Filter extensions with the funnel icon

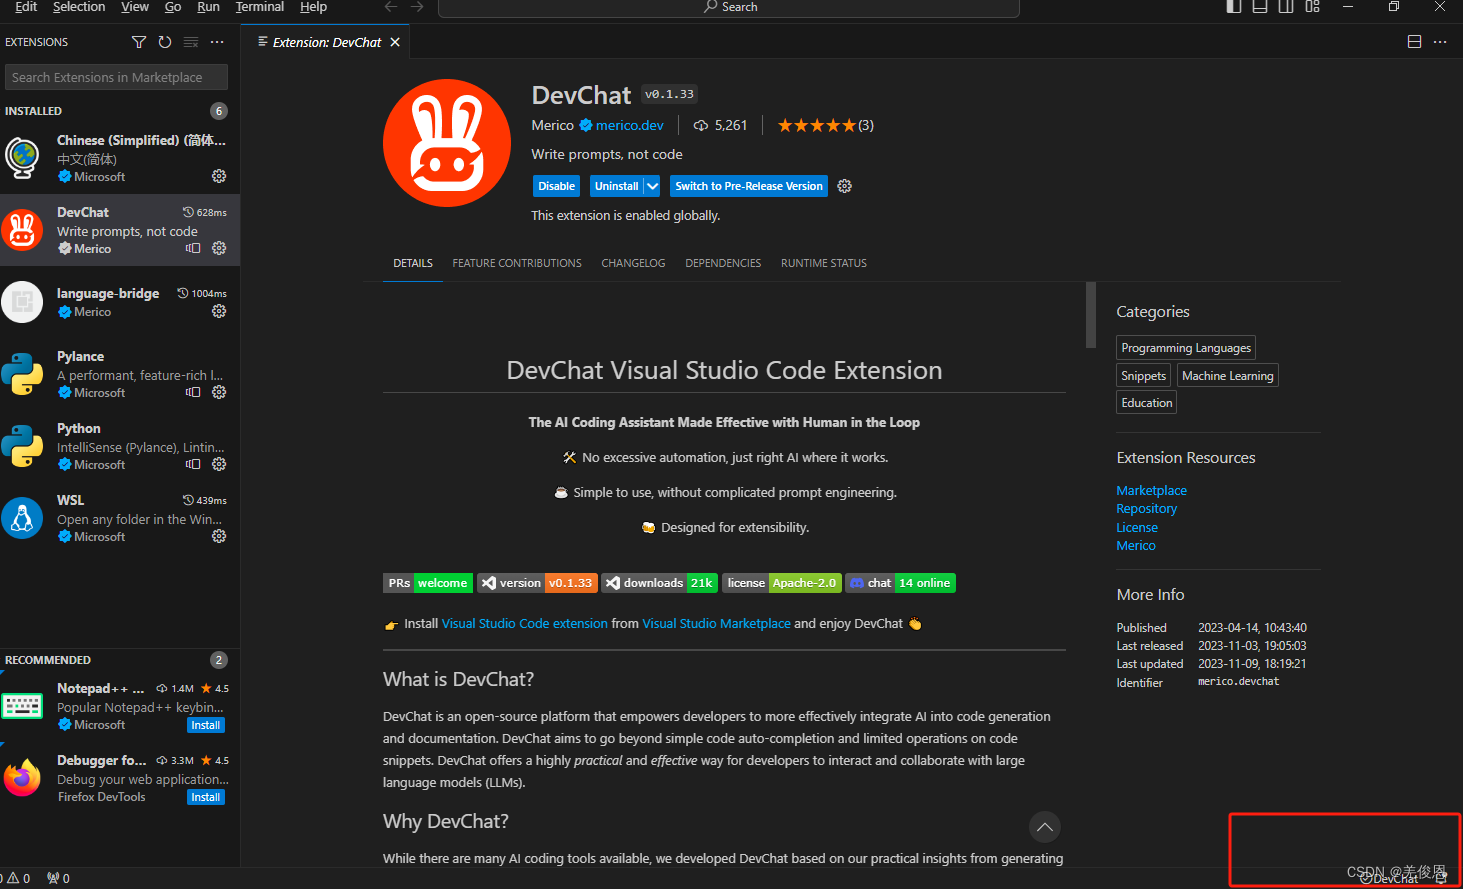pyautogui.click(x=139, y=42)
